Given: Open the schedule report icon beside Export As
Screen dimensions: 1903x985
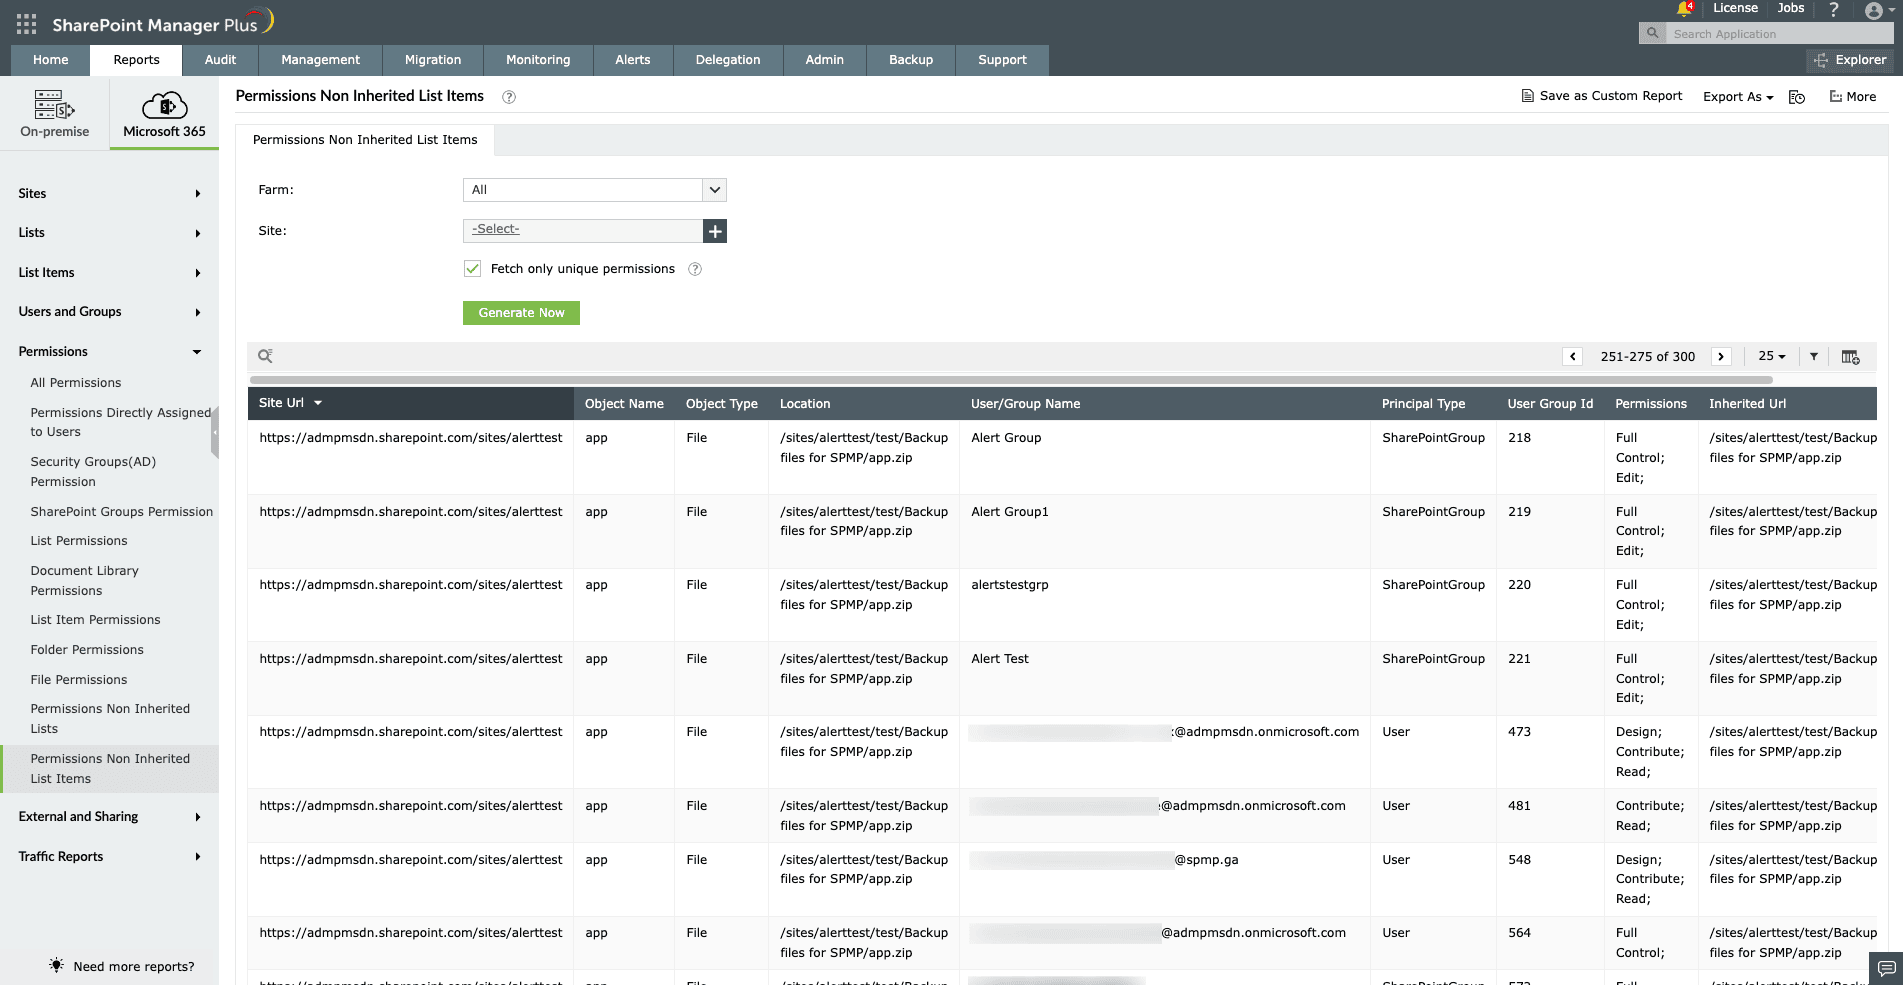Looking at the screenshot, I should [1797, 97].
